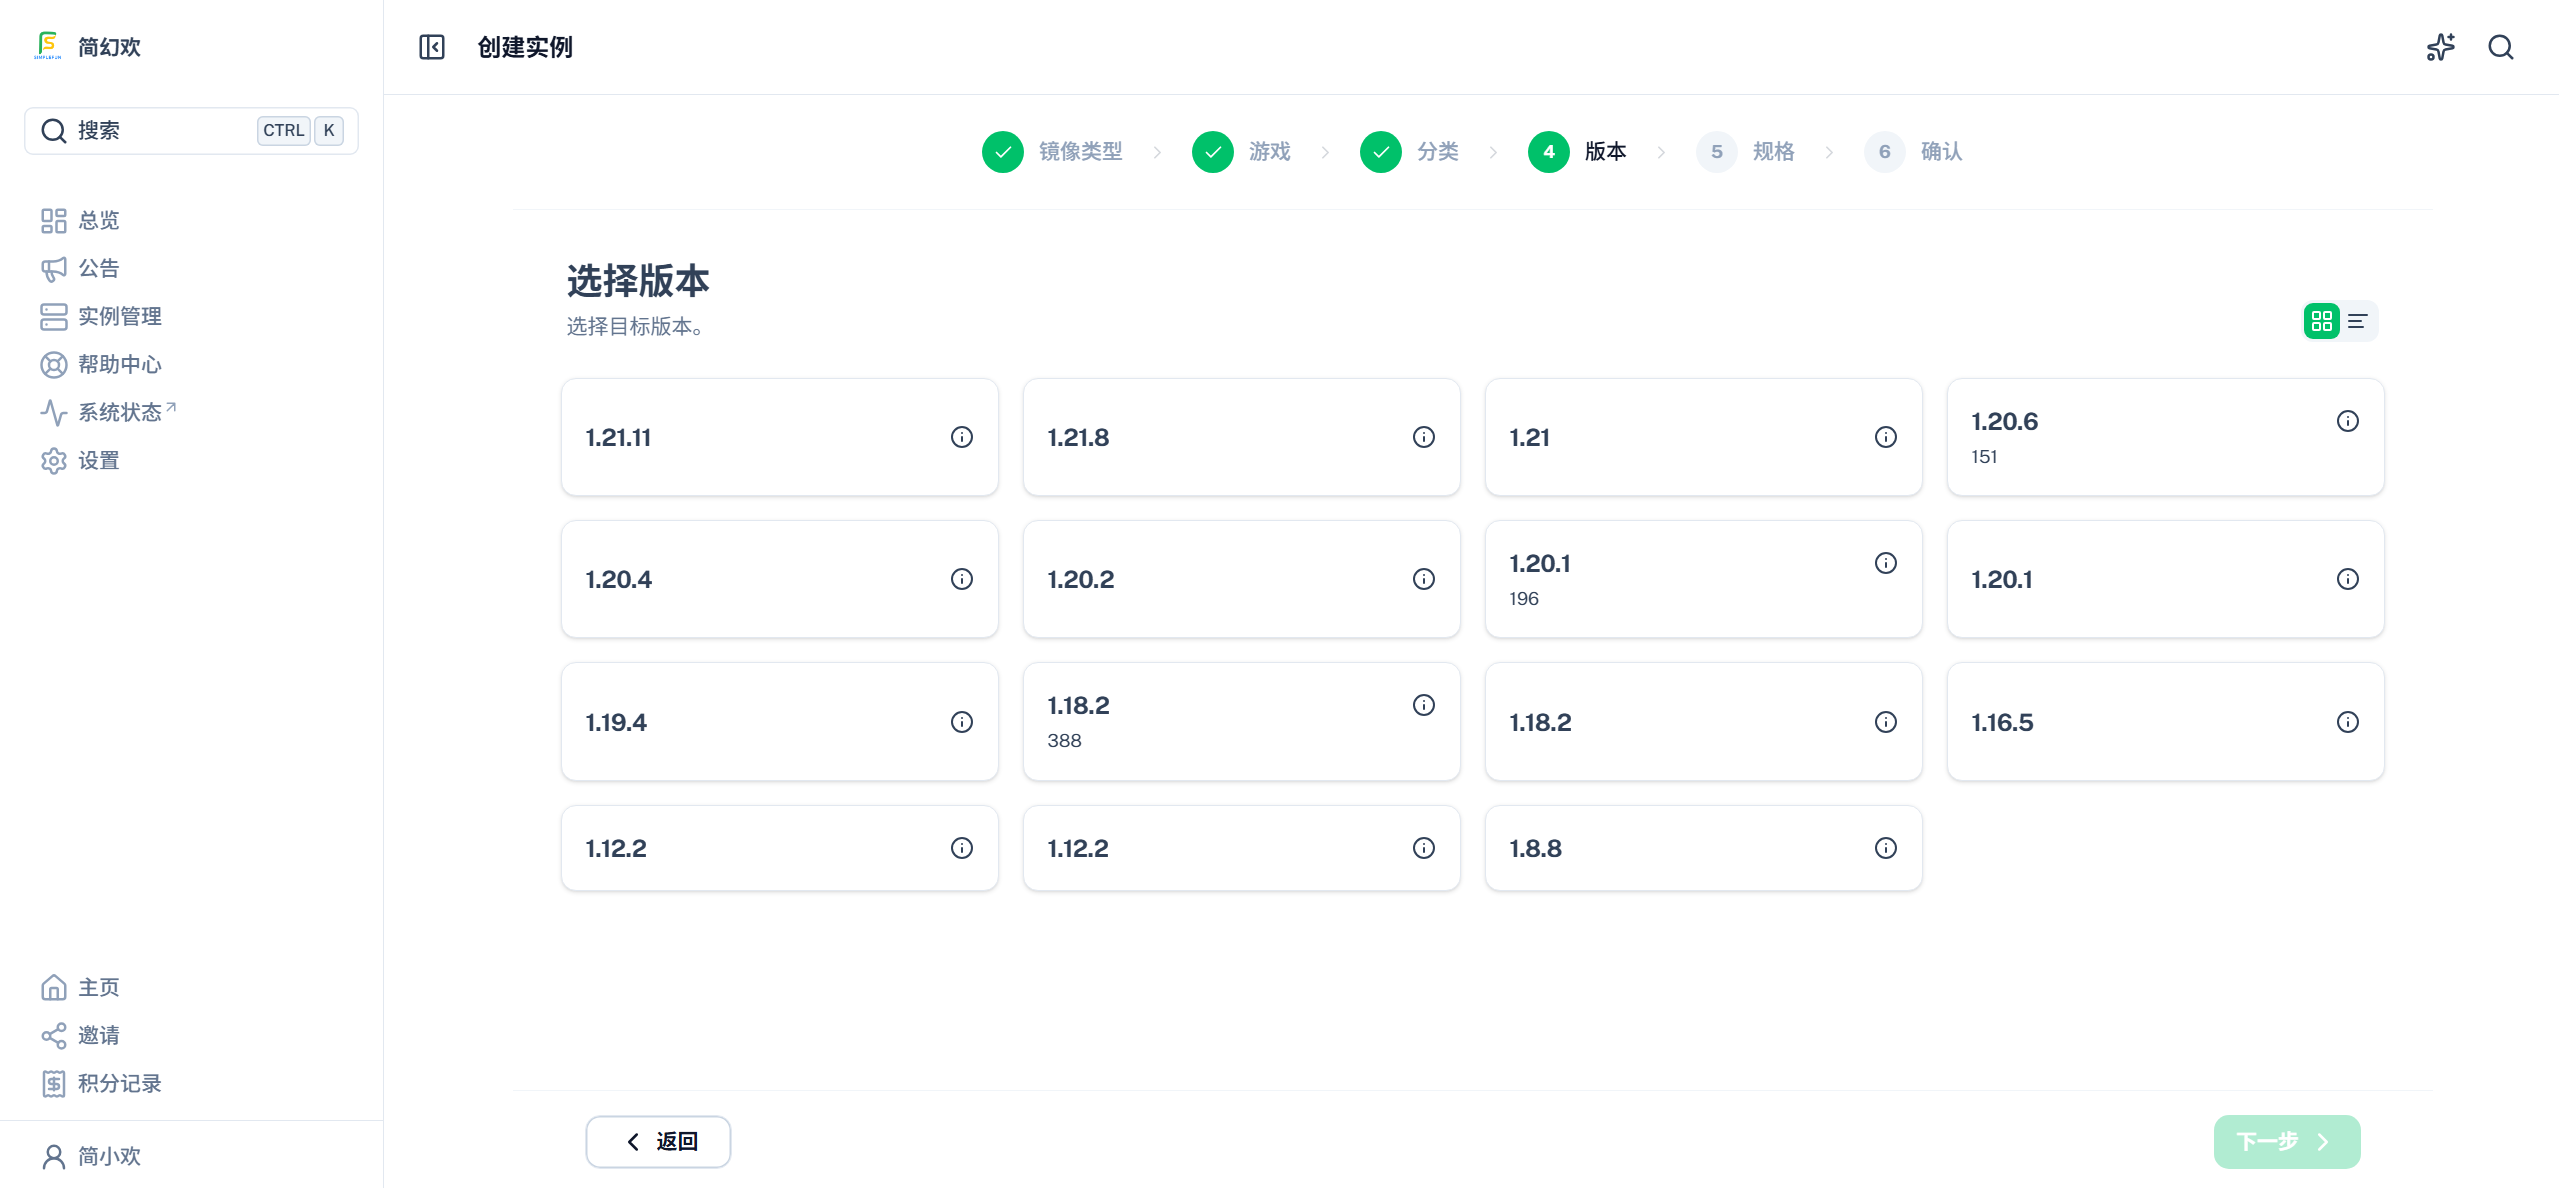Focus the sidebar 搜索 search field
2559x1188 pixels.
coord(191,131)
